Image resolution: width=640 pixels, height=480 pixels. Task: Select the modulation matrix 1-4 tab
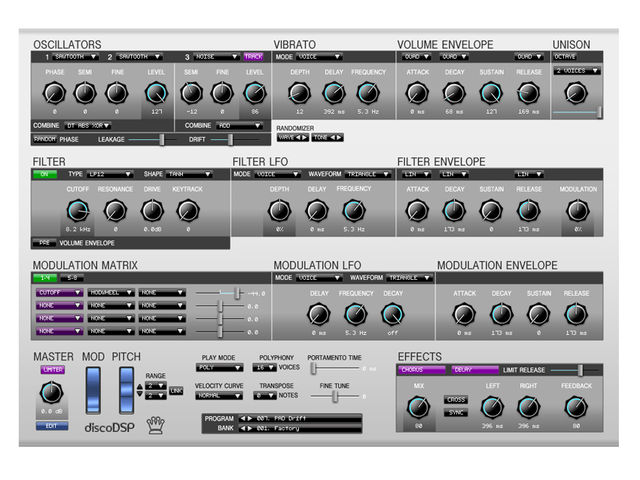45,278
